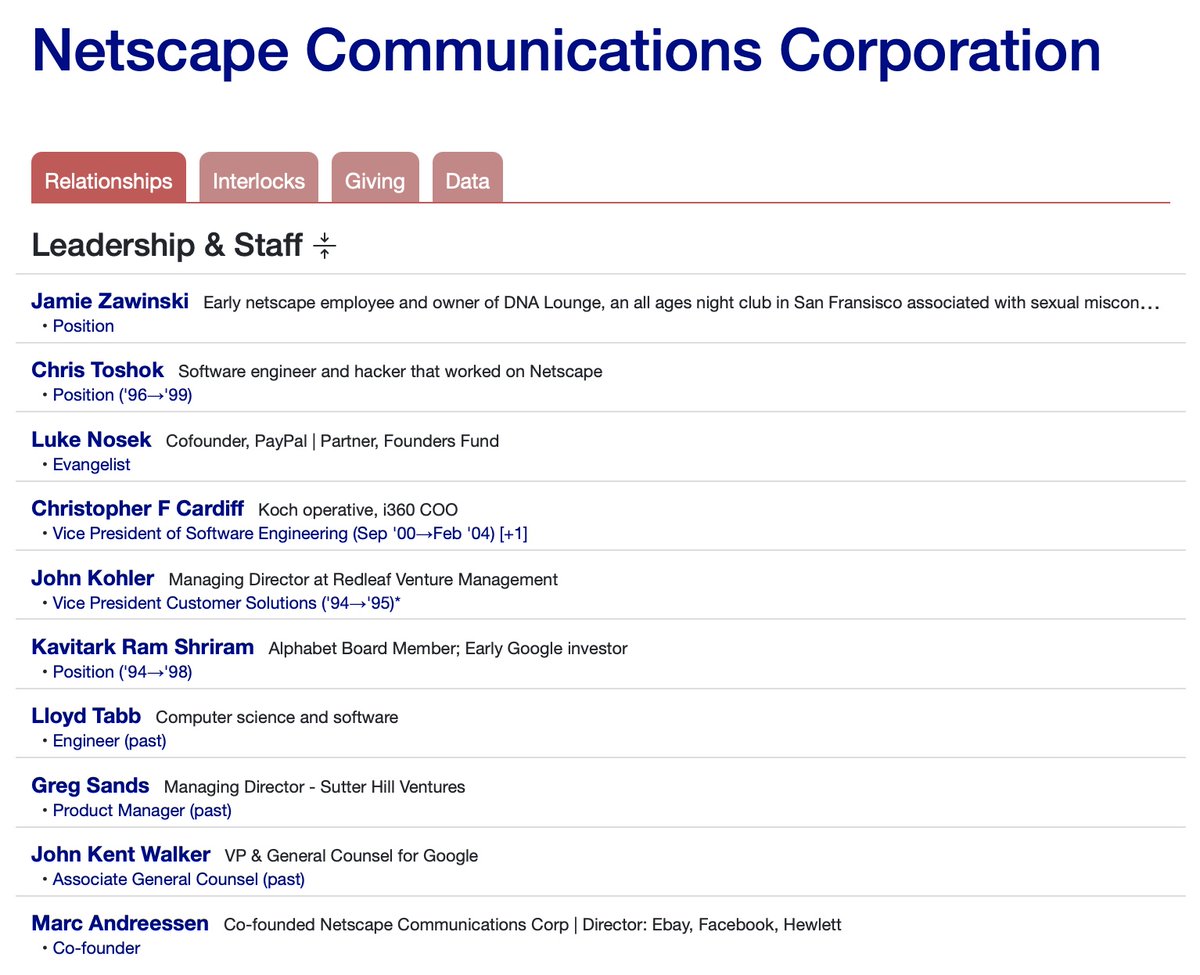Viewport: 1200px width, 975px height.
Task: Click Position ('96→'99) relationship link
Action: 122,395
